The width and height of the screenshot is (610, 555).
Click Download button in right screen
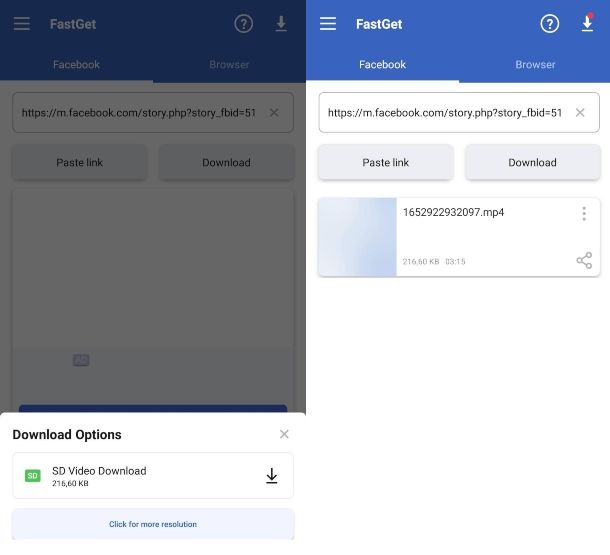pyautogui.click(x=532, y=162)
